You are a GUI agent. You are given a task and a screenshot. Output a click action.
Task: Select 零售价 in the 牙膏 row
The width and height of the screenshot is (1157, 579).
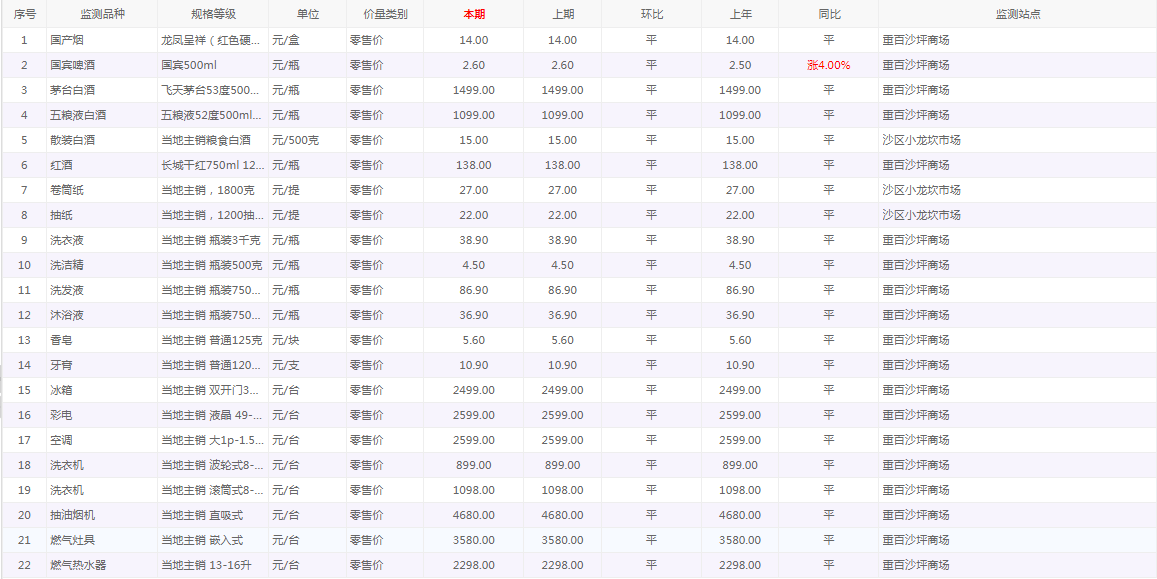(x=367, y=365)
